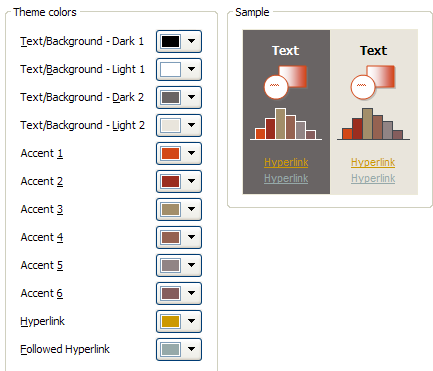Select the 'Text/Background - Dark 2' label
This screenshot has width=433, height=371.
click(82, 97)
